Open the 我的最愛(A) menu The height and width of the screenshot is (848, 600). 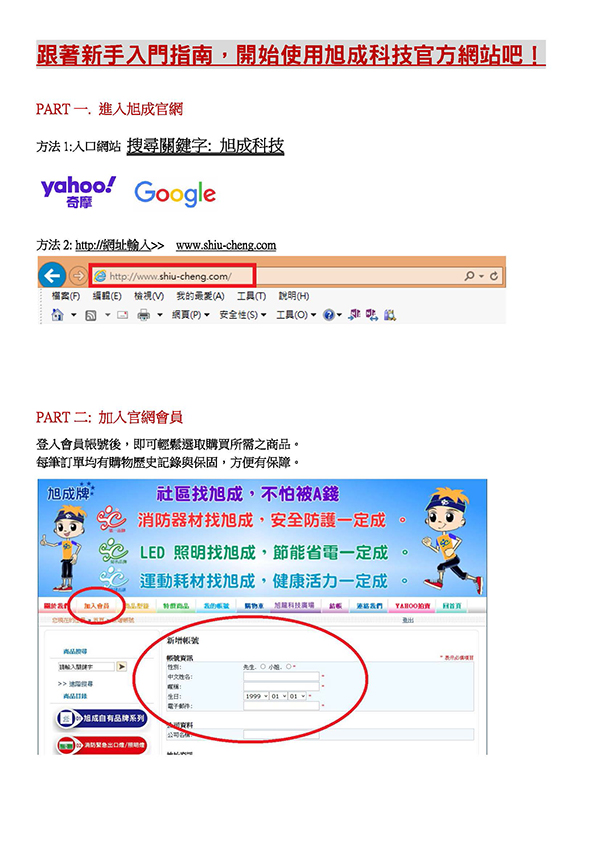200,296
